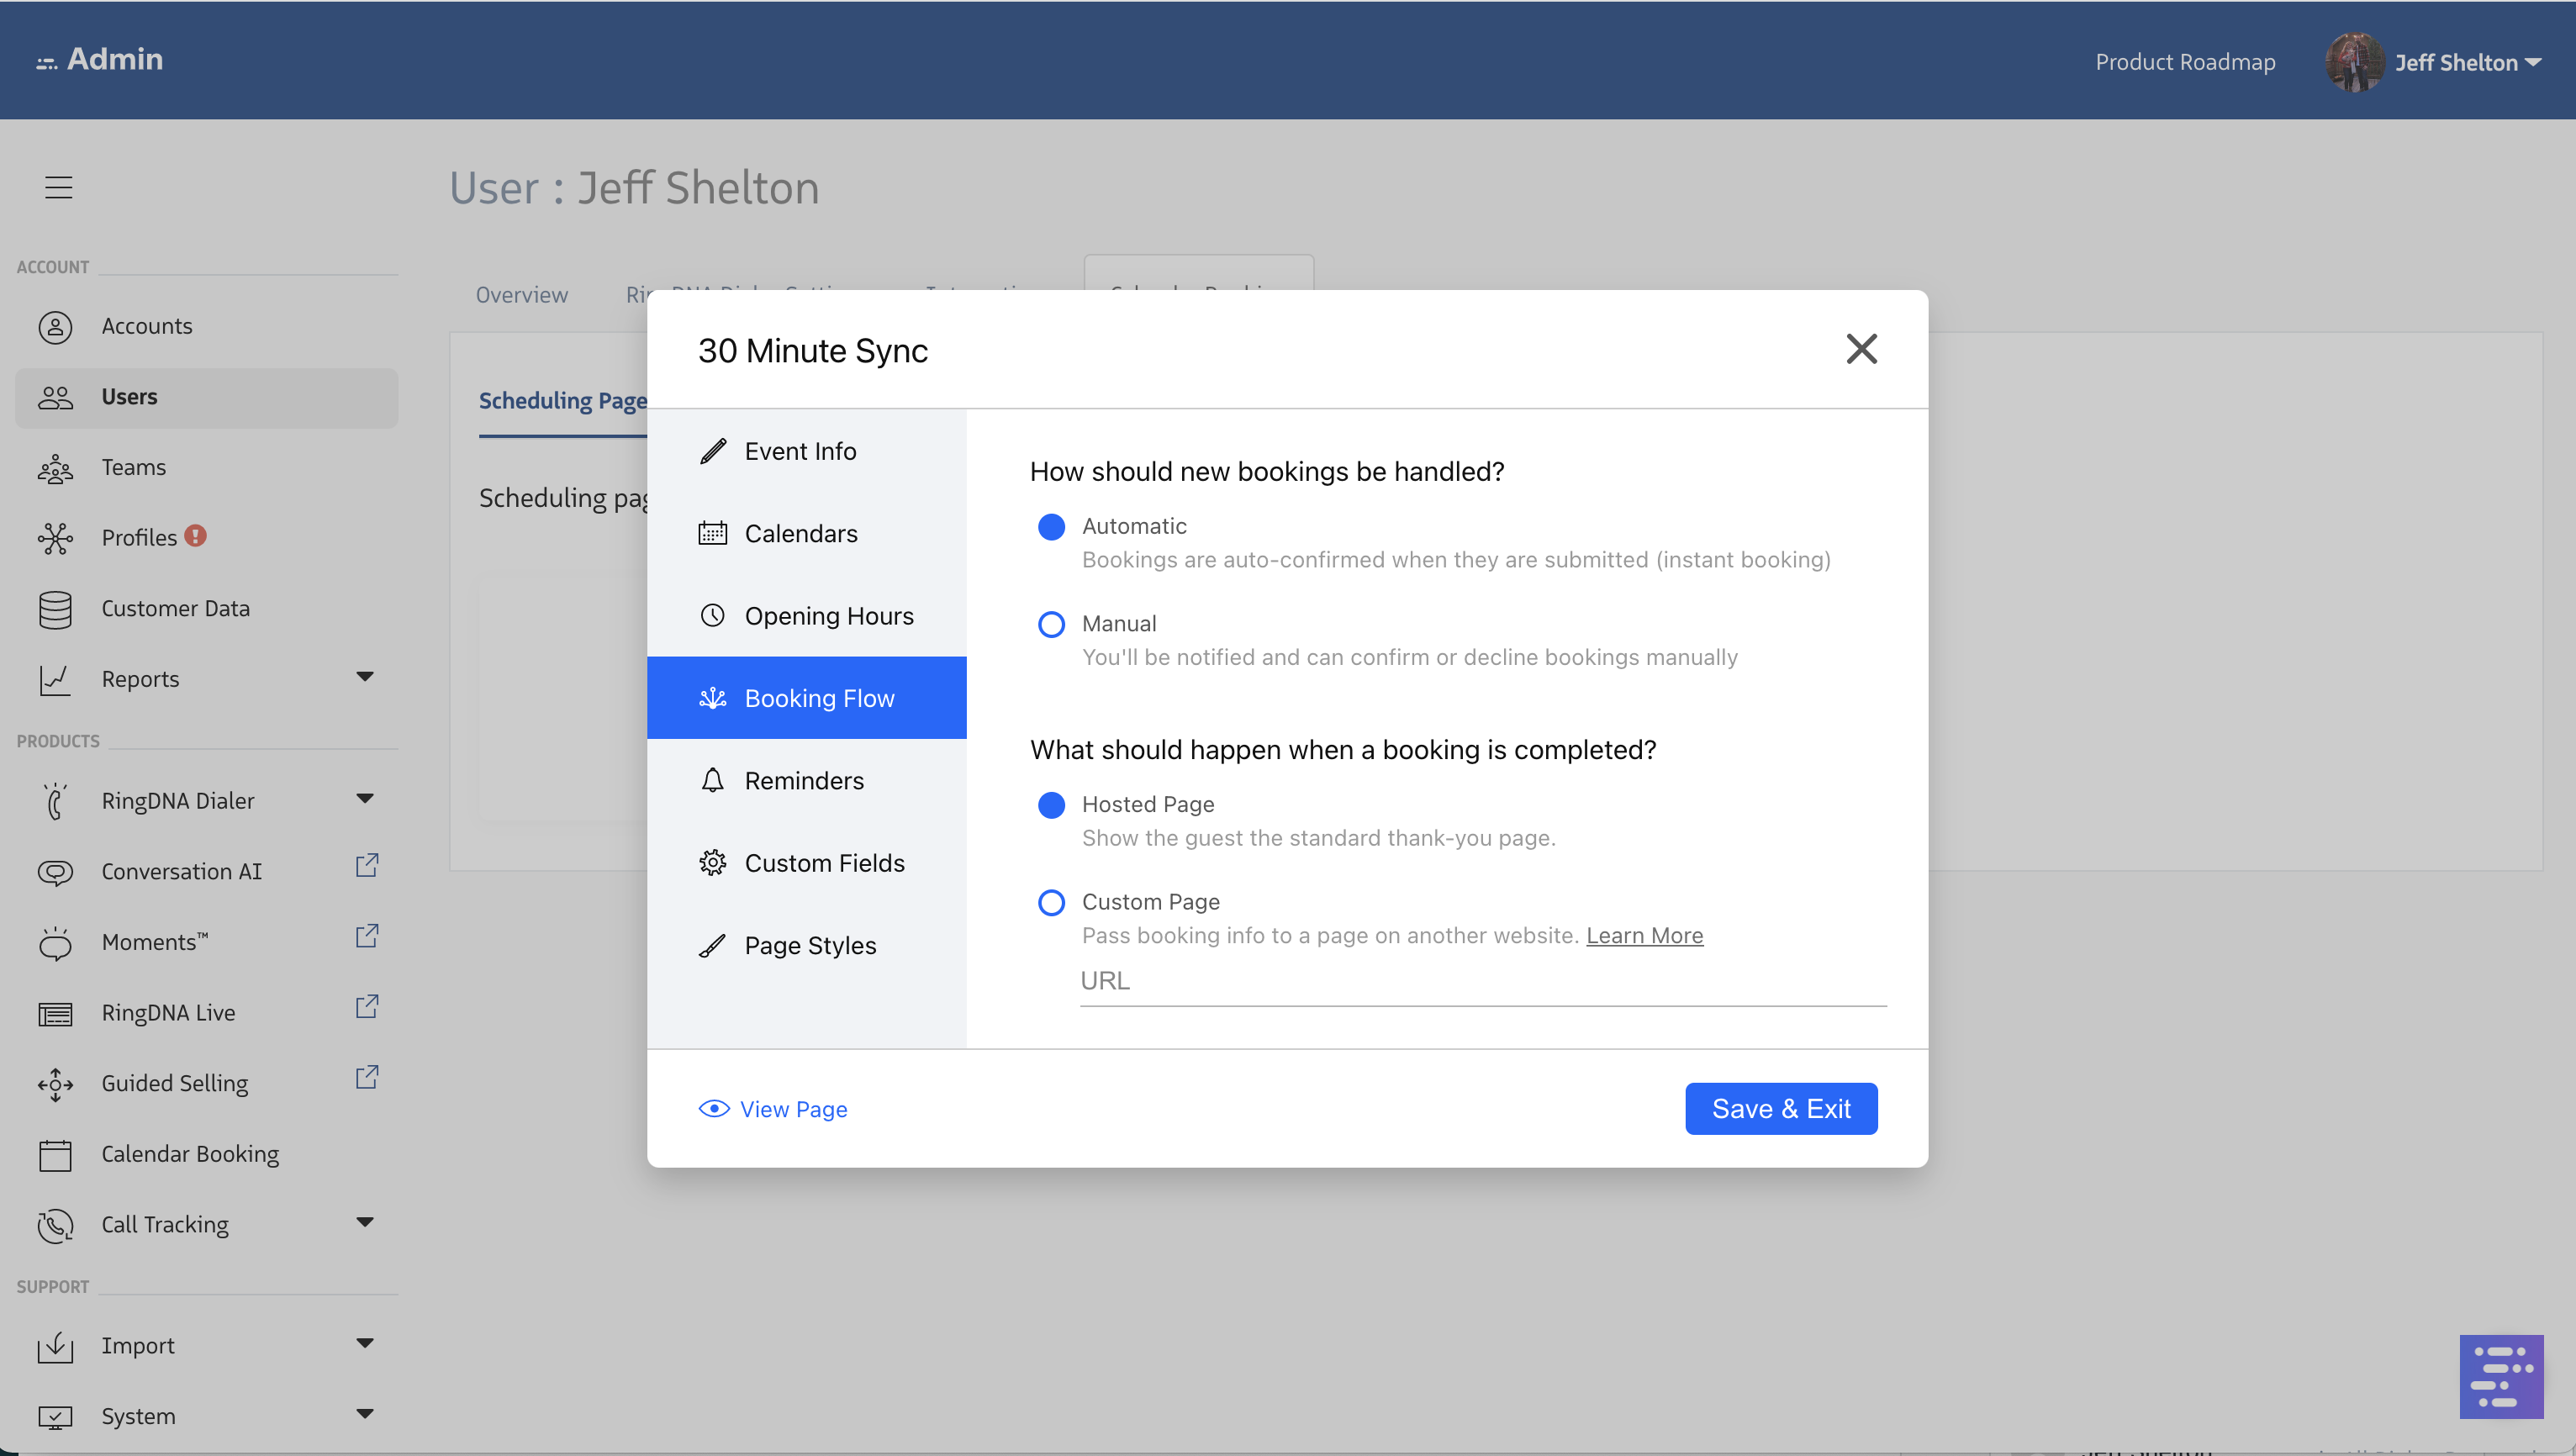2576x1456 pixels.
Task: Switch to the Reminders section
Action: click(x=804, y=780)
